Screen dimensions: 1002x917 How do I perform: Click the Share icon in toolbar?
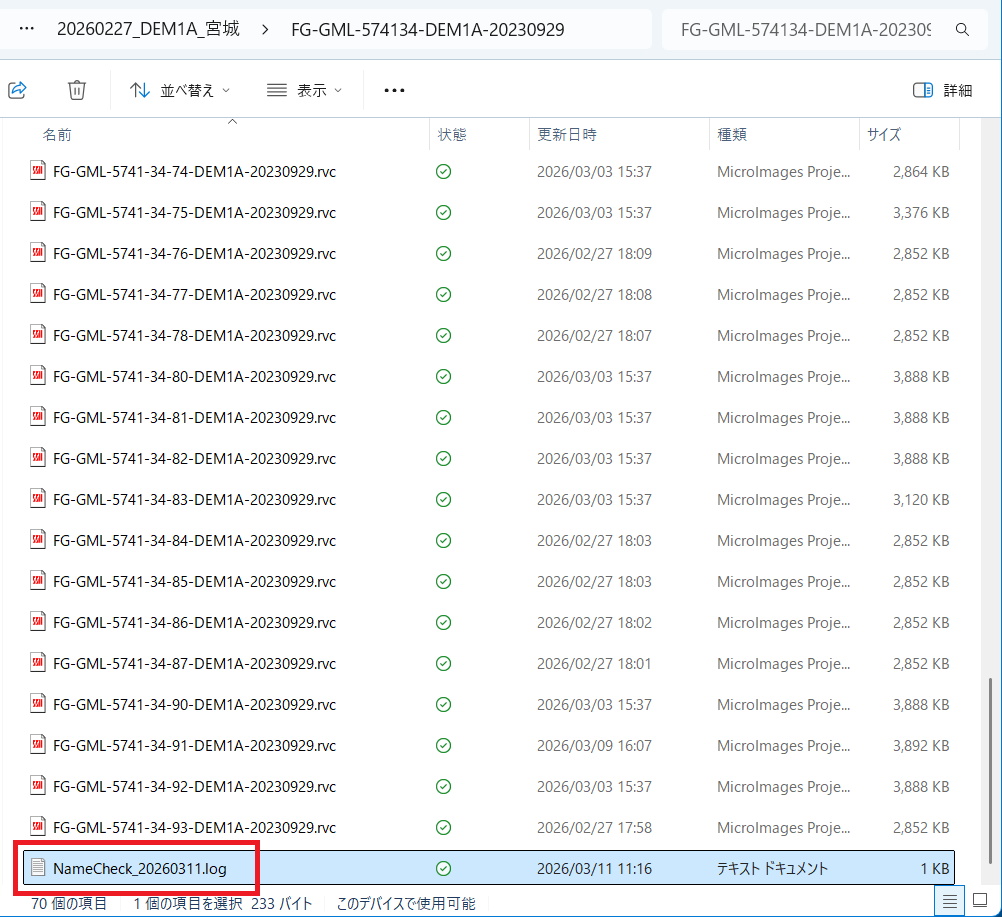tap(17, 90)
